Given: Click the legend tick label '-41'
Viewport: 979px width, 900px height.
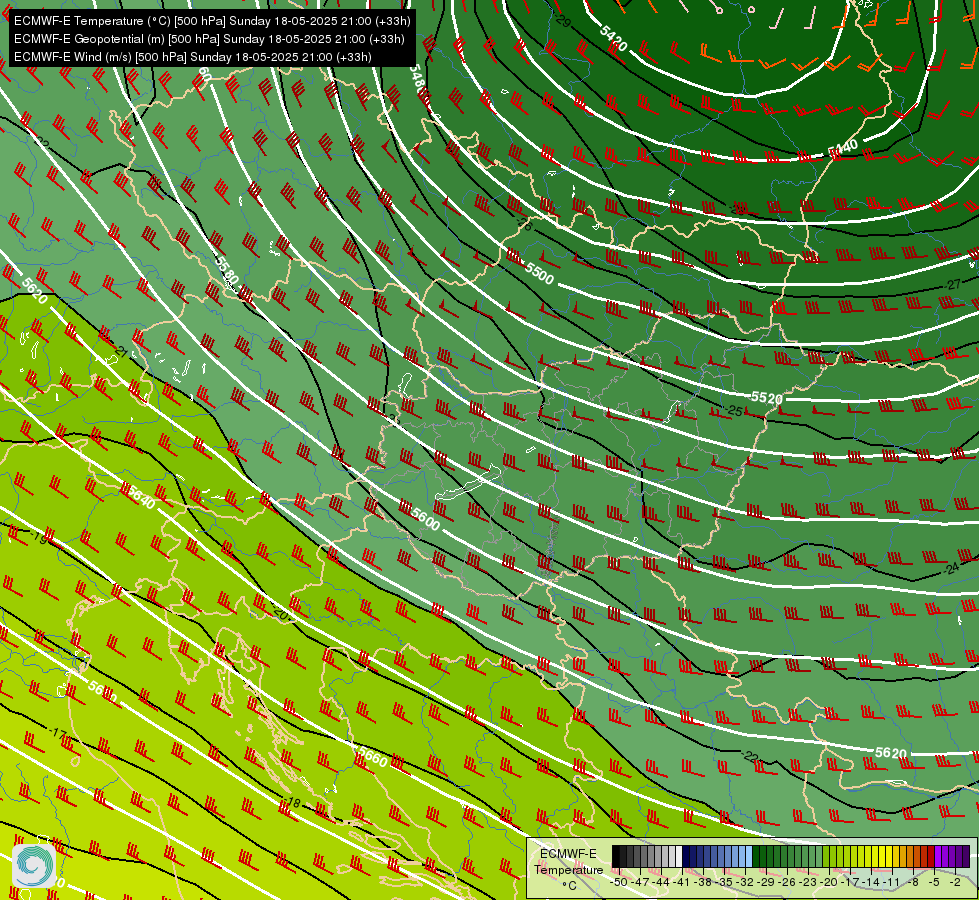Looking at the screenshot, I should coord(682,882).
